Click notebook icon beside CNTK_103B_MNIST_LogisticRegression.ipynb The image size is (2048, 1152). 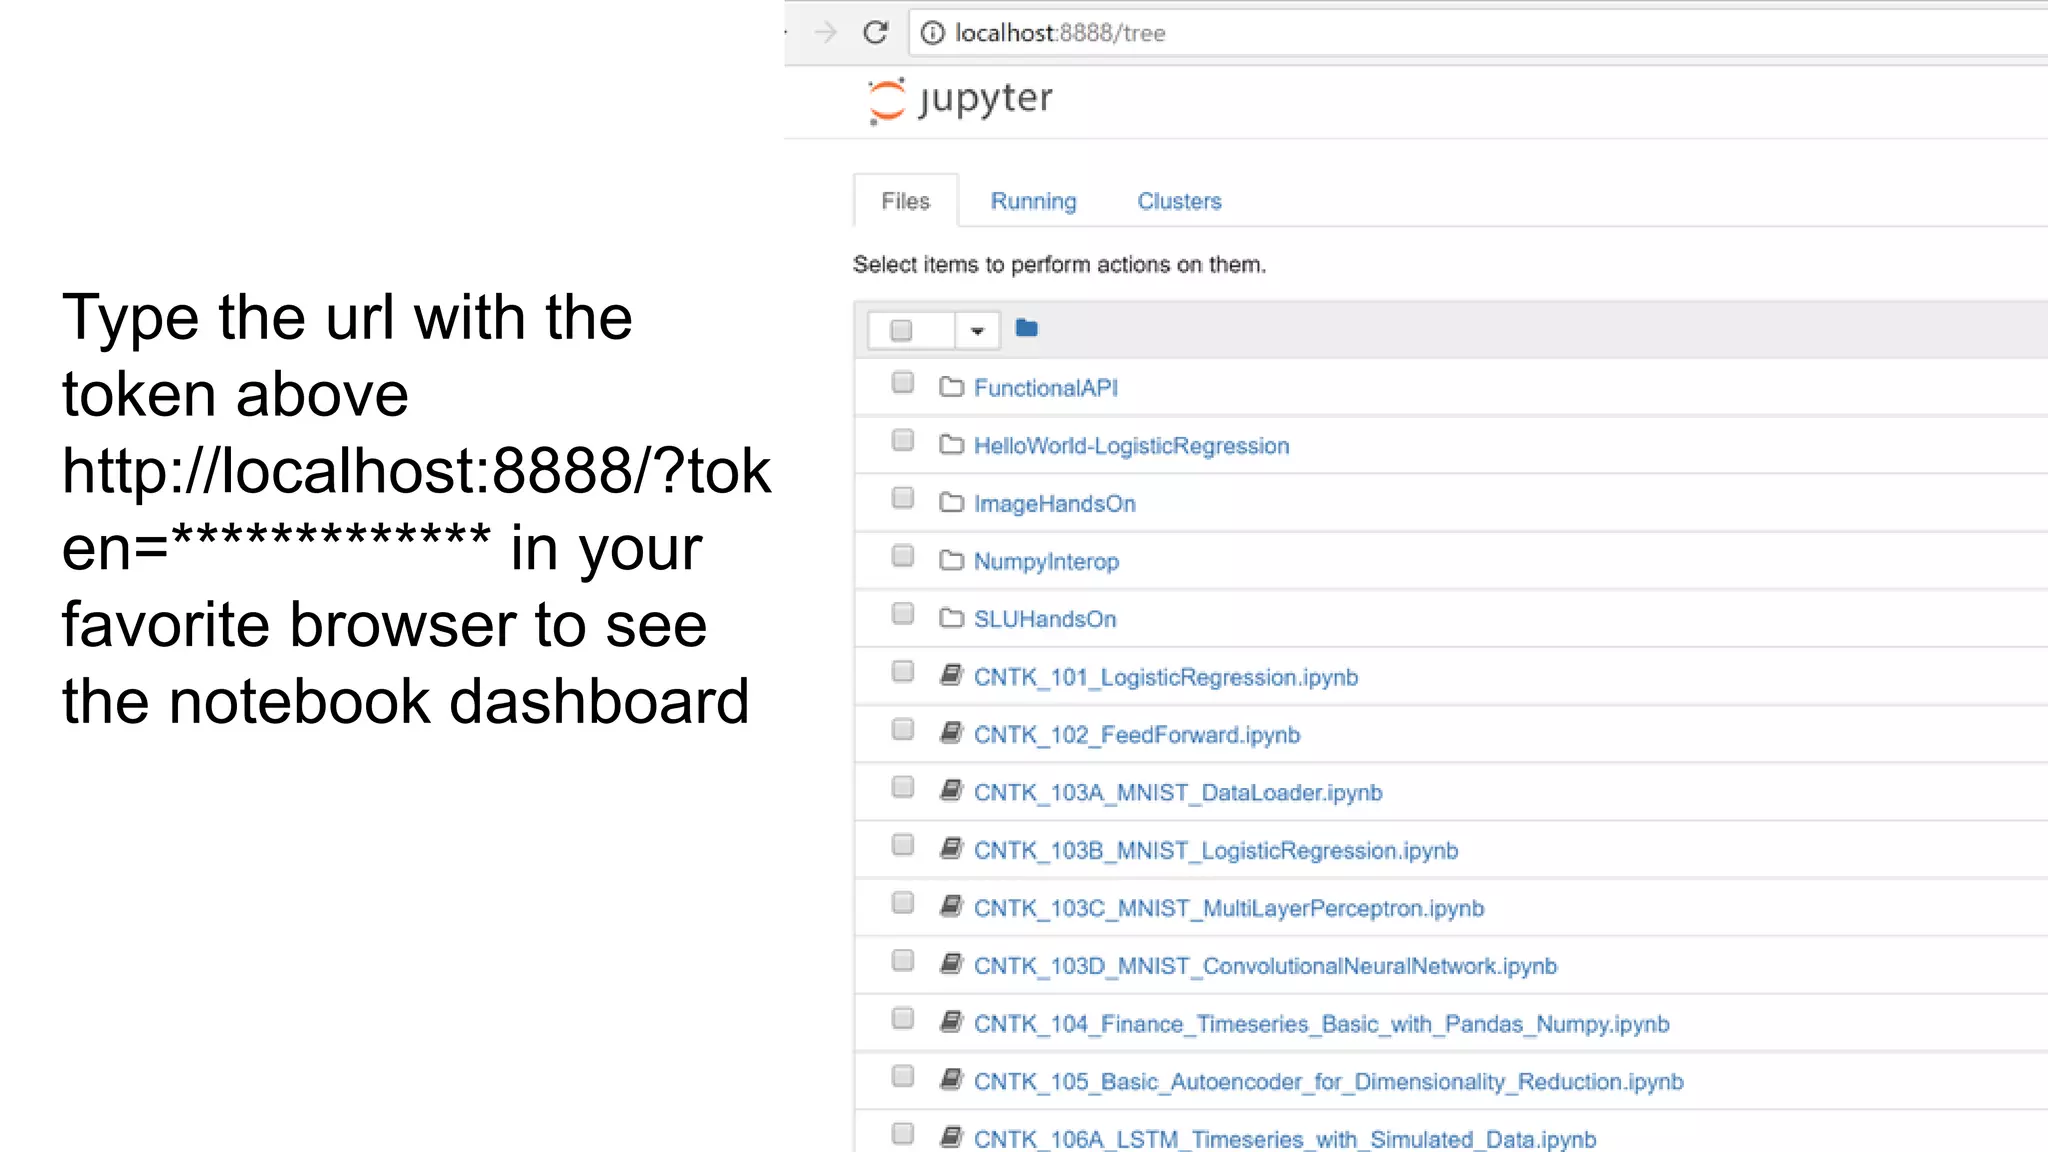click(951, 849)
